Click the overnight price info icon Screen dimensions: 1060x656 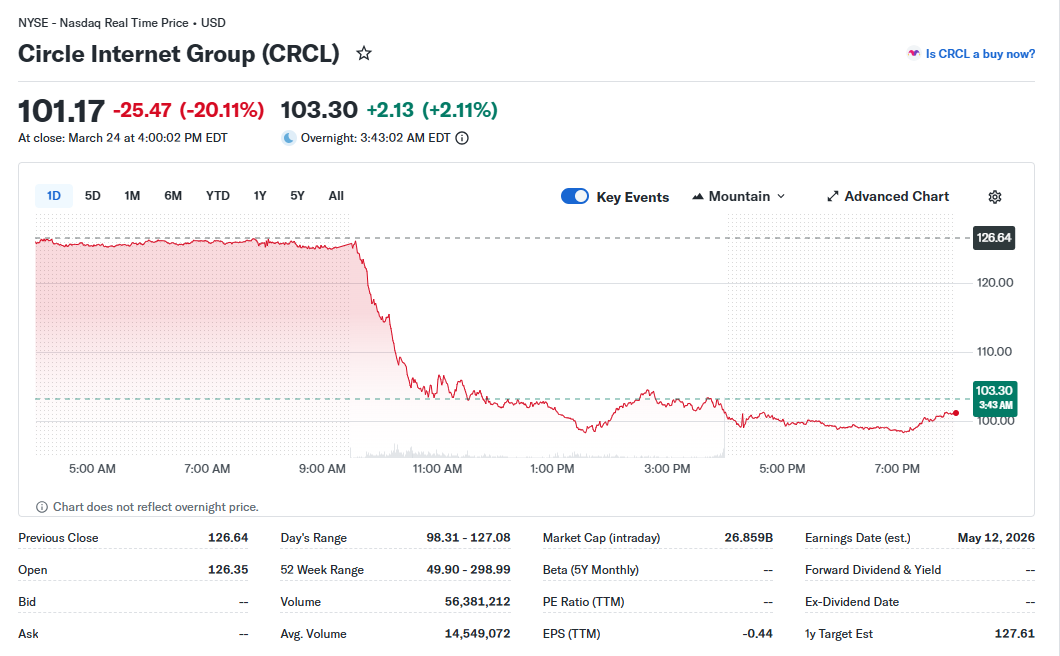(462, 138)
